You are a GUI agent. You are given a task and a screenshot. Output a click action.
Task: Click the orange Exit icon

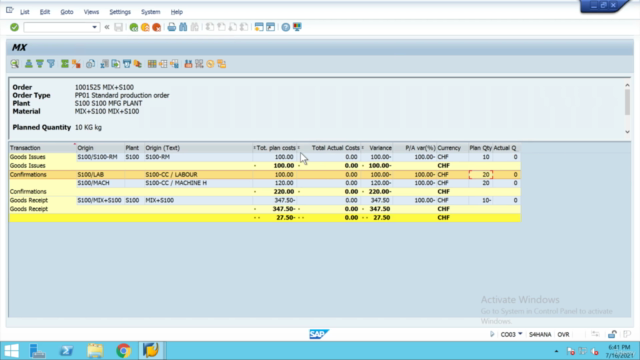(x=145, y=27)
